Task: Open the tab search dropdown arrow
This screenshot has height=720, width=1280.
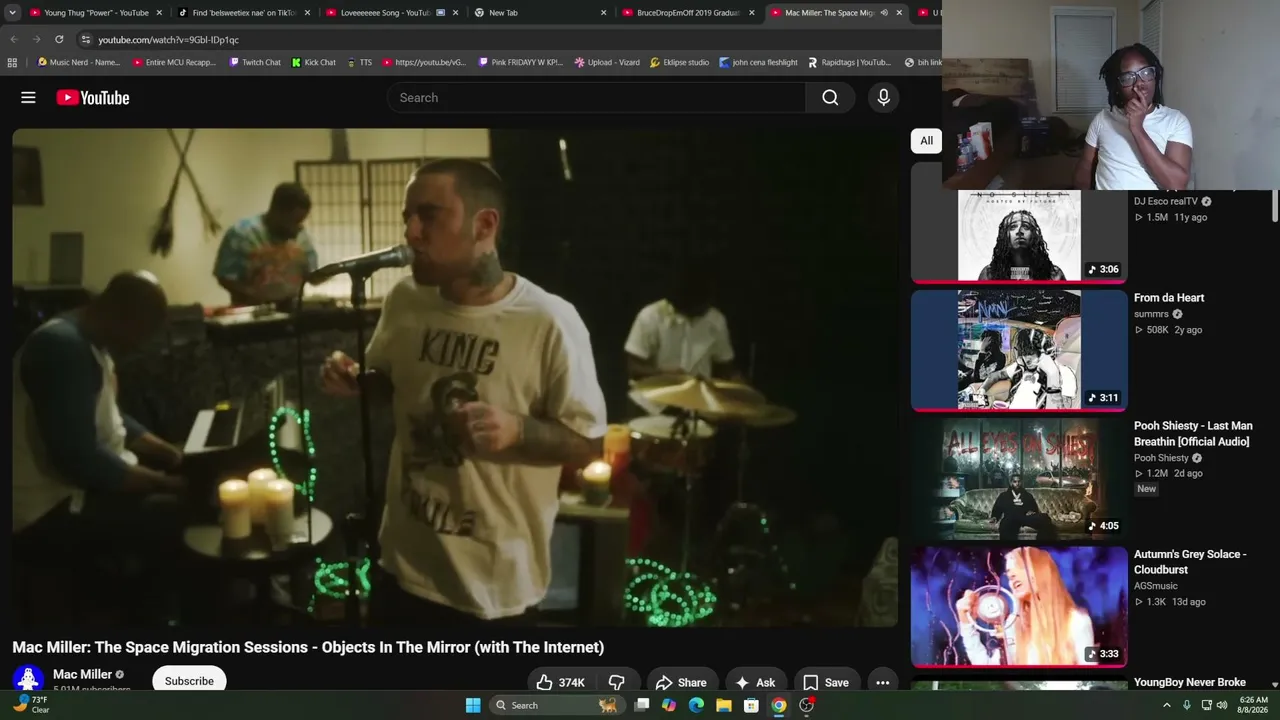Action: point(12,13)
